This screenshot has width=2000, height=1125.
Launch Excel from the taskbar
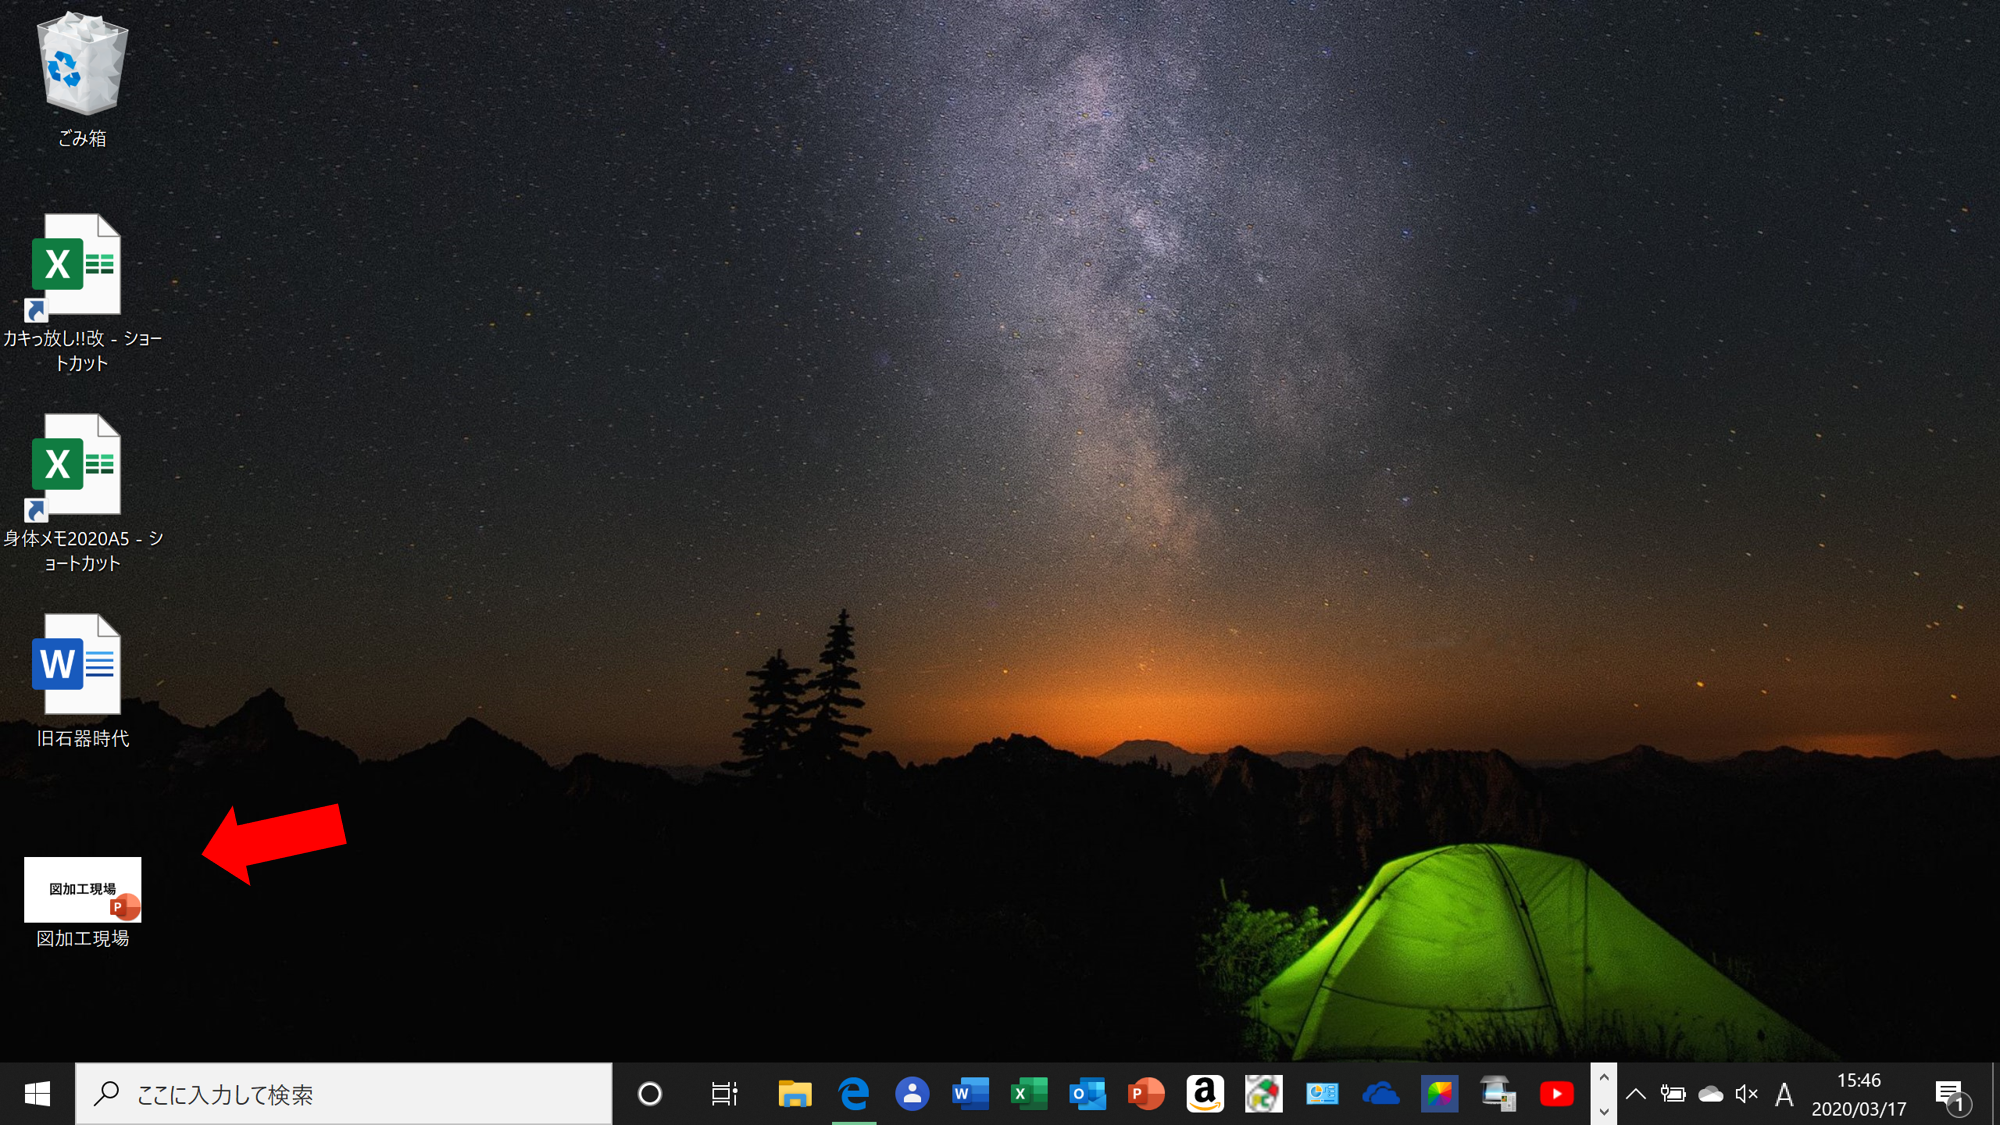click(1029, 1094)
